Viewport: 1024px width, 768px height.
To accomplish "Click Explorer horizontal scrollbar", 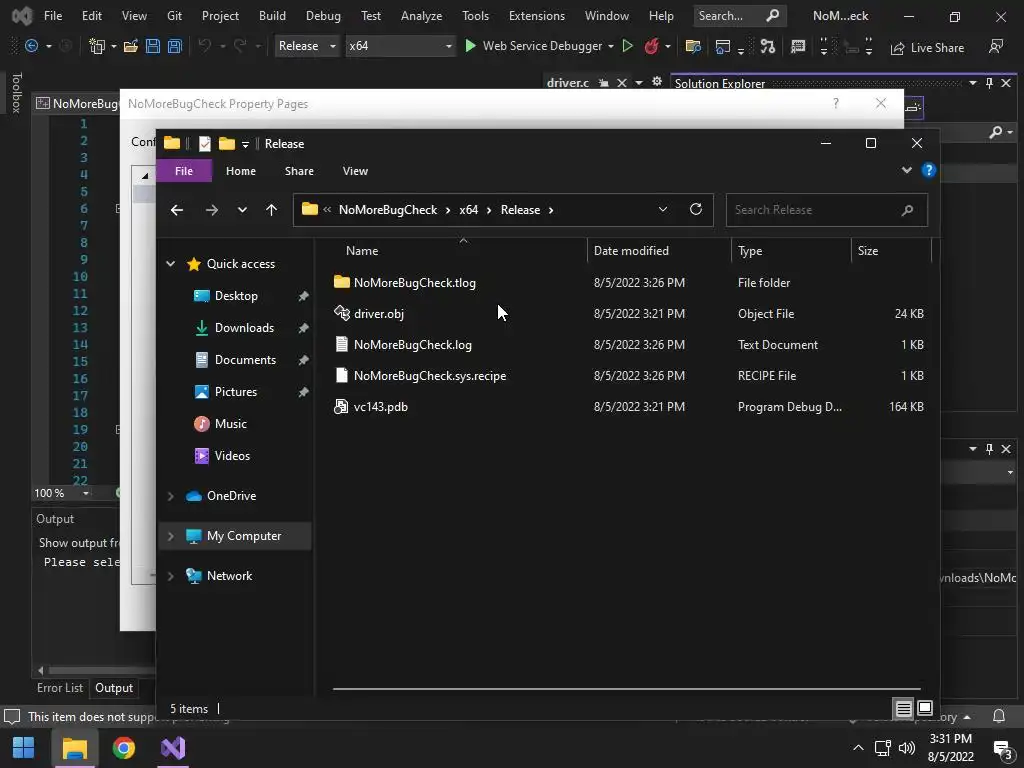I will click(626, 688).
